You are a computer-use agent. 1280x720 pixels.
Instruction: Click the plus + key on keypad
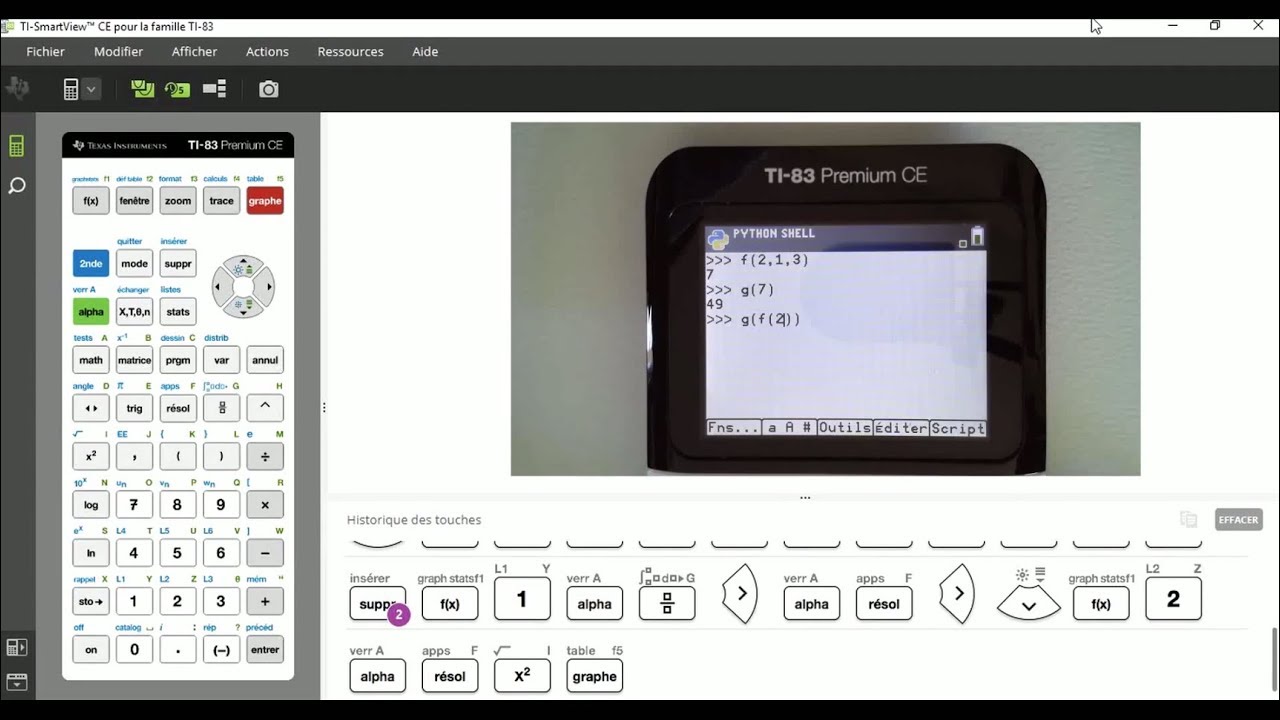(265, 601)
